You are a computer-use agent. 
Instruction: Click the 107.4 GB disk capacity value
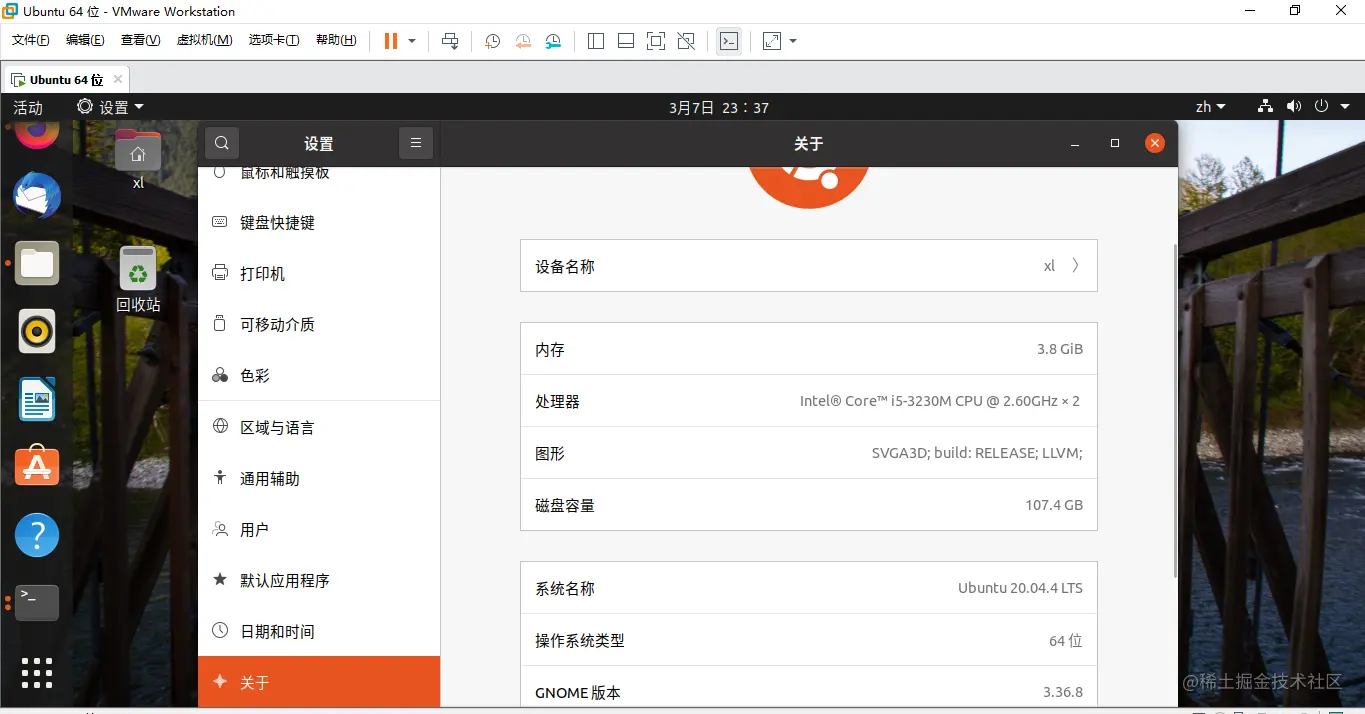[1054, 505]
